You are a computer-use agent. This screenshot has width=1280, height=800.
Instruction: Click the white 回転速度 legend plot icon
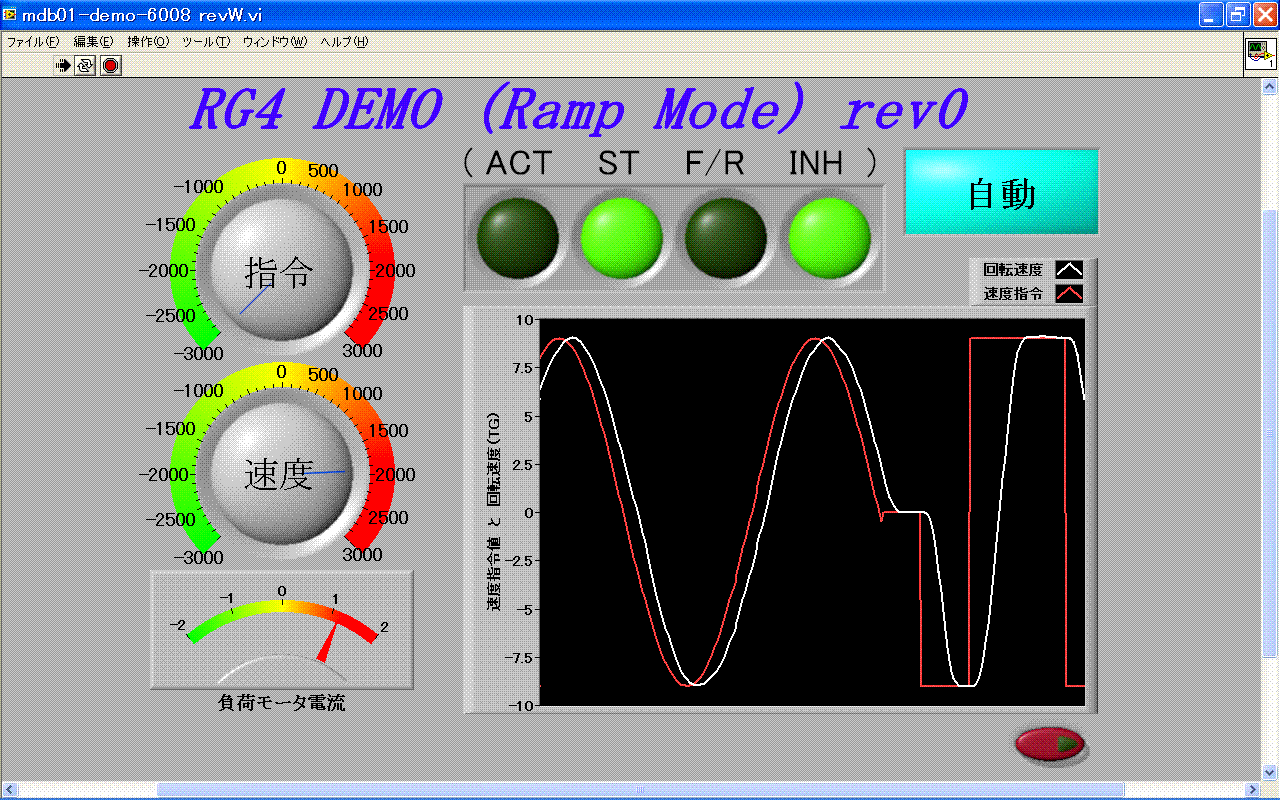(1069, 270)
